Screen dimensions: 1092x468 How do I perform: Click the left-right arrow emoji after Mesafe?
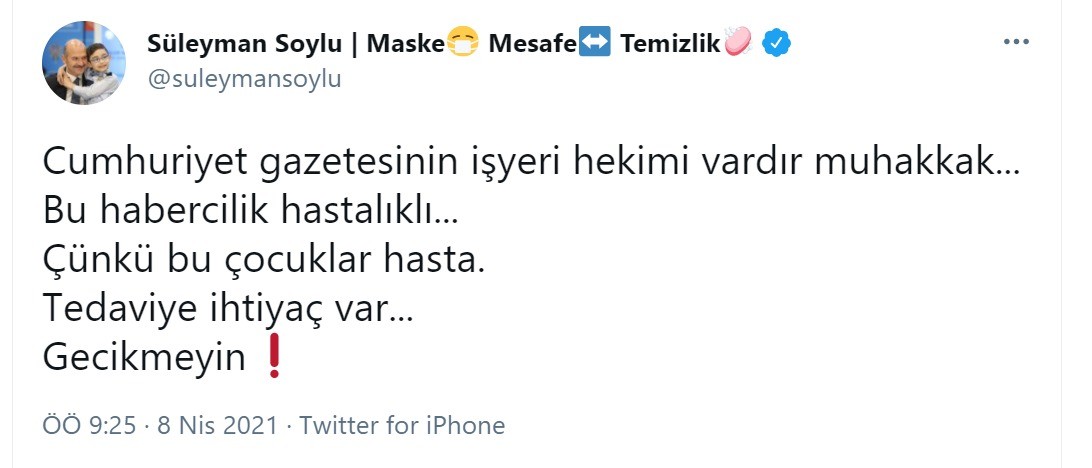coord(595,44)
